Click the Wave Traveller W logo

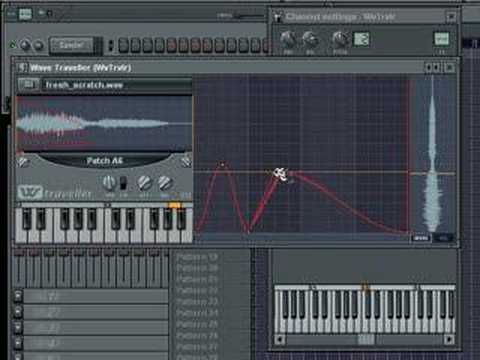[30, 193]
